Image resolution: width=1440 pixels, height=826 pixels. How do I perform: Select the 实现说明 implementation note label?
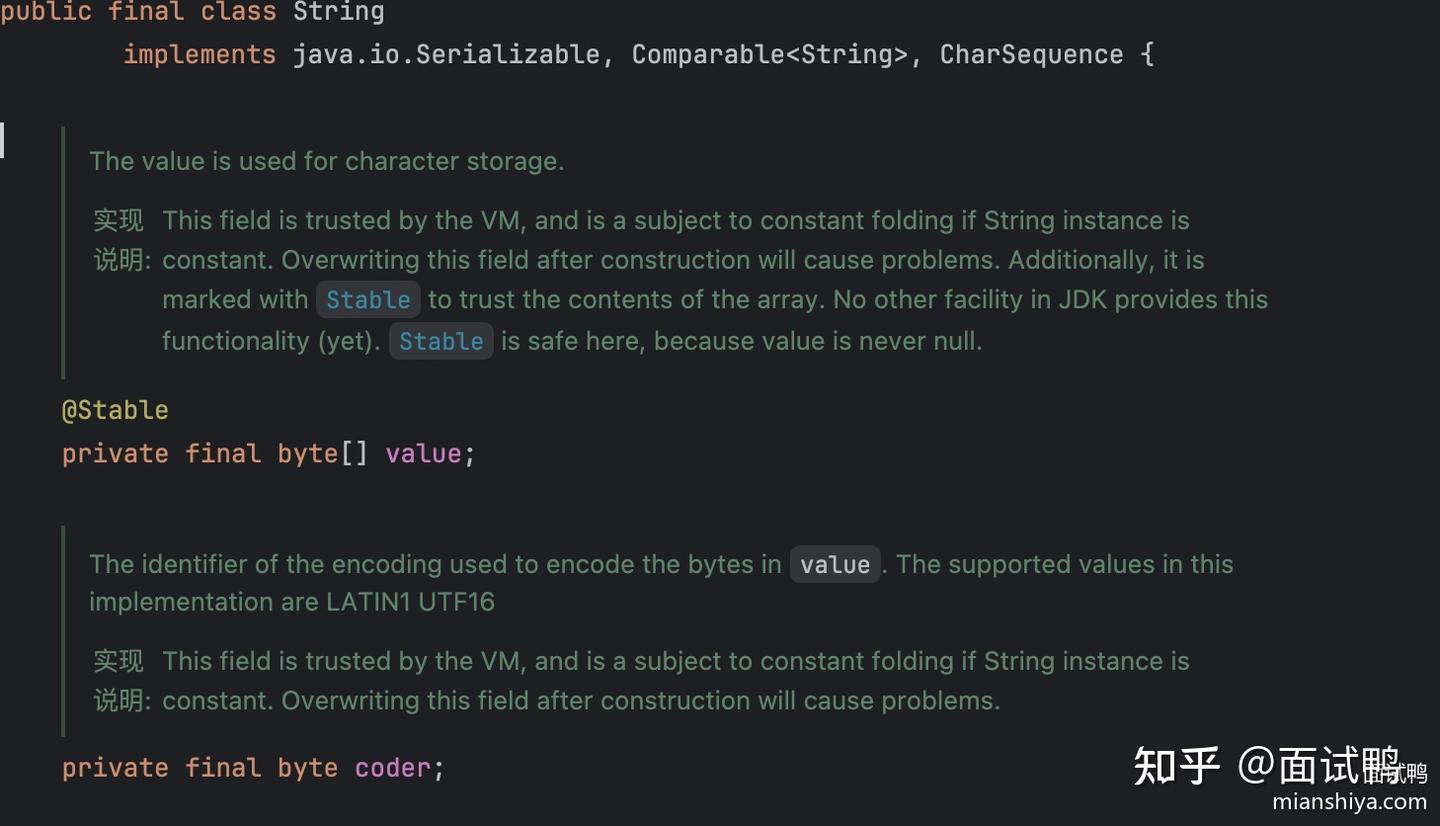pyautogui.click(x=118, y=240)
